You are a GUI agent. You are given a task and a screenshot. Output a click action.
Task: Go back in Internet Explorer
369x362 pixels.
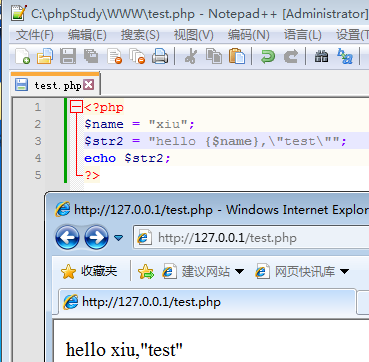click(67, 238)
